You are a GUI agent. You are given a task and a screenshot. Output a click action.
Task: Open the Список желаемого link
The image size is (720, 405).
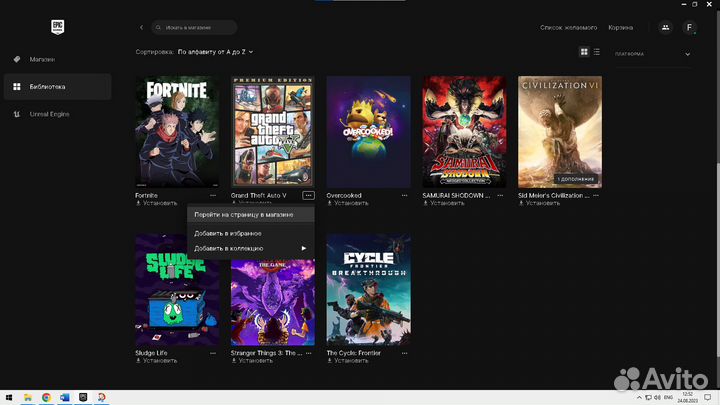pyautogui.click(x=568, y=28)
